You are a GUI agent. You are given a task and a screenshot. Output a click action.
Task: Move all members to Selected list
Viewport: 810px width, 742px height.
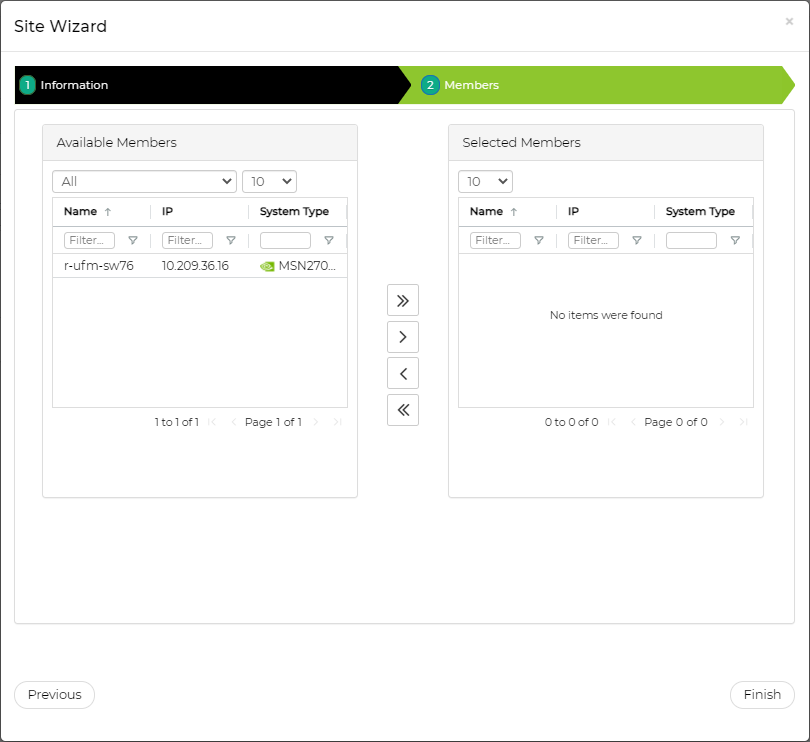403,300
